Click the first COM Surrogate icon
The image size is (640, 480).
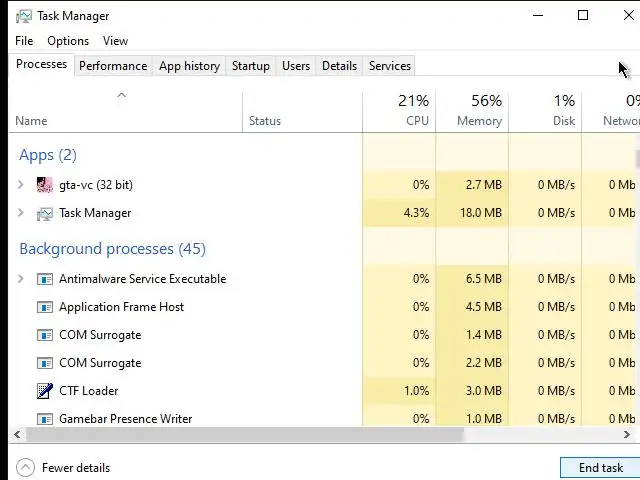click(x=44, y=335)
